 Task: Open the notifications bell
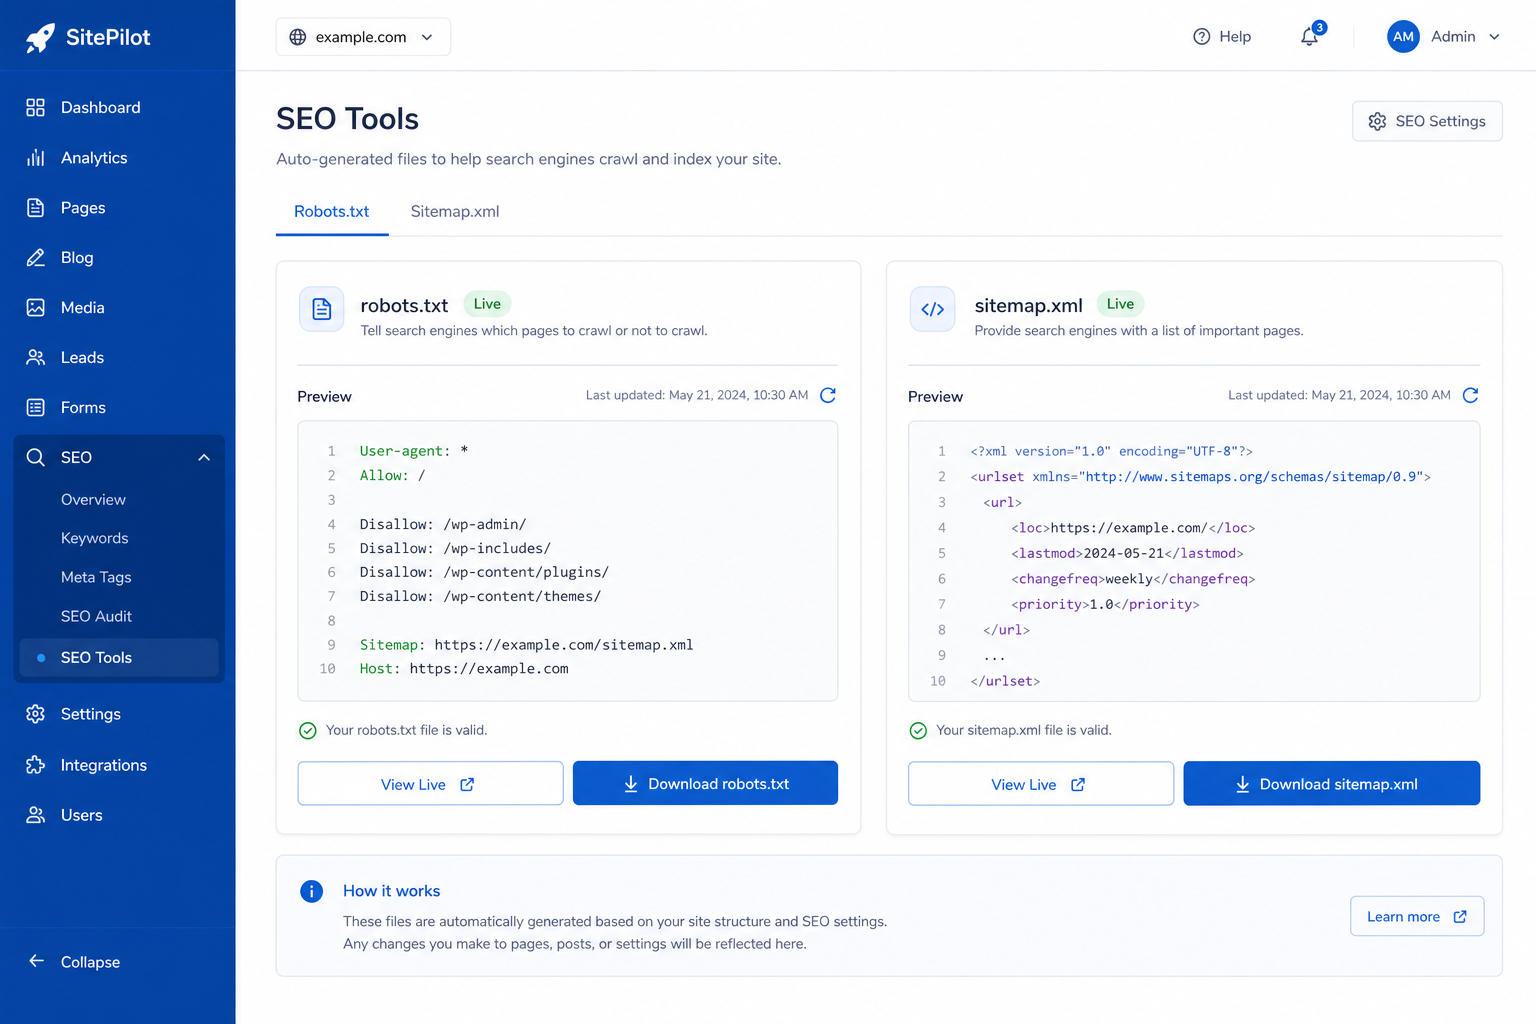(x=1309, y=37)
